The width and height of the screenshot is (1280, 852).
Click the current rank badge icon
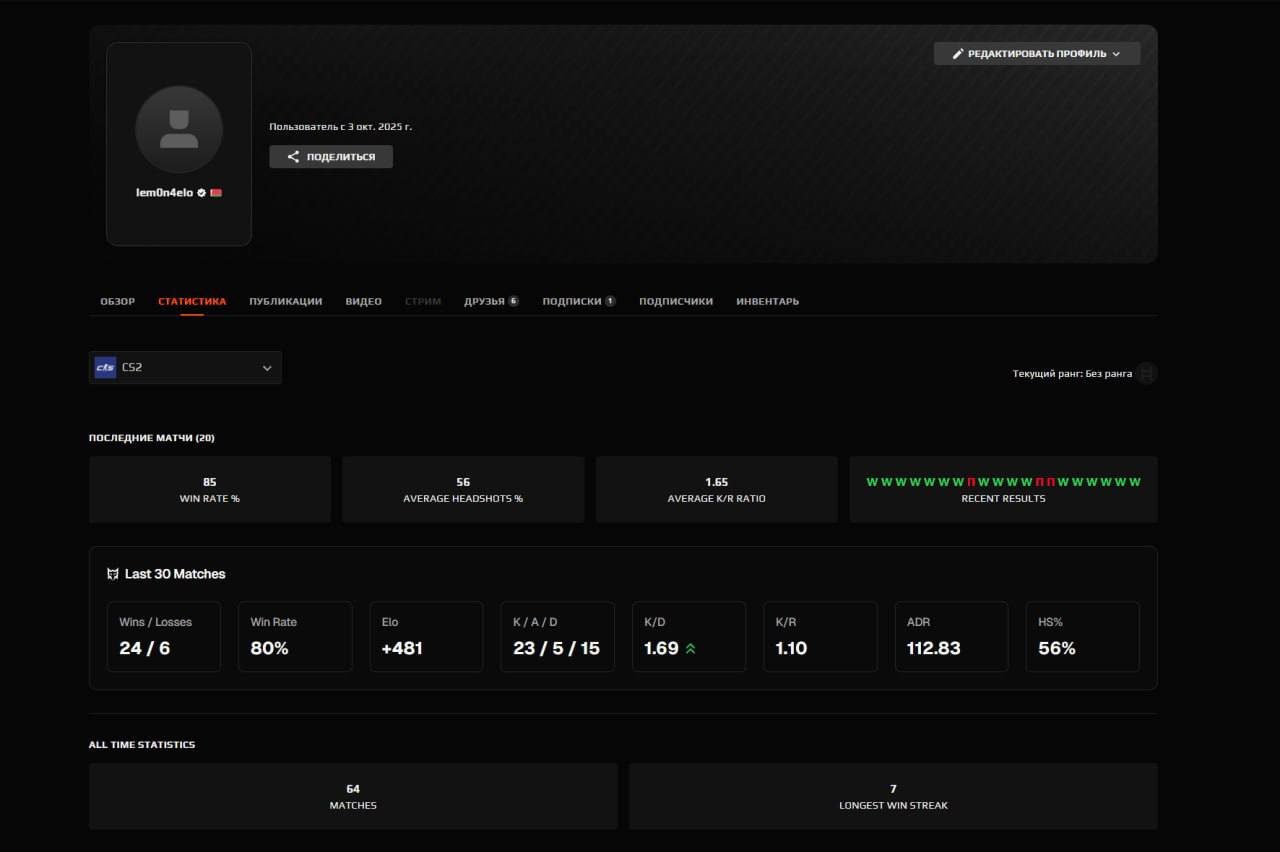click(x=1146, y=374)
